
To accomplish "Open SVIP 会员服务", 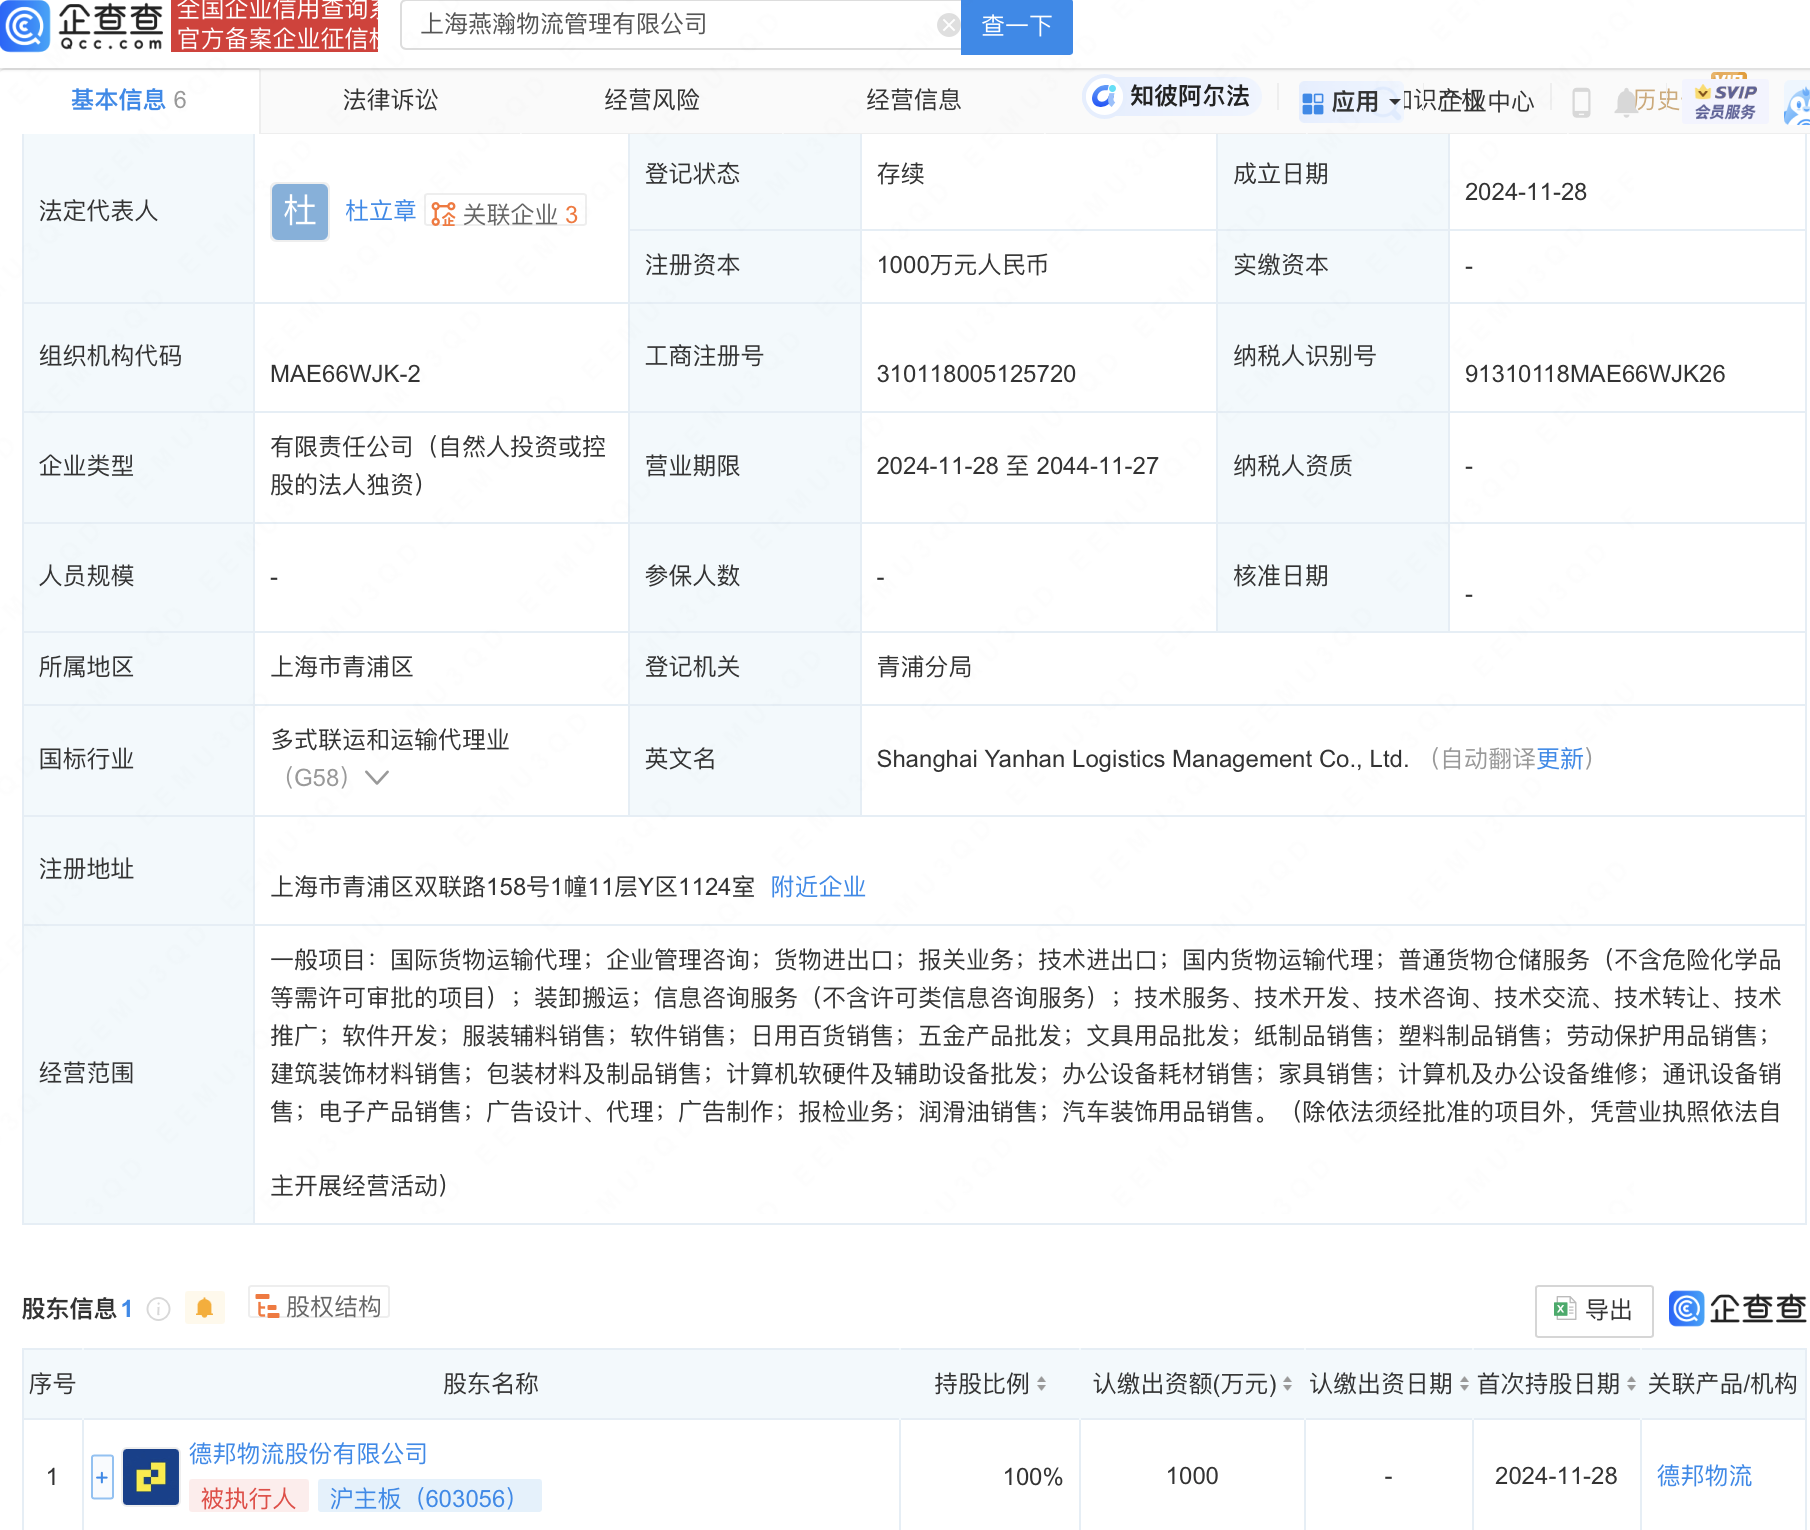I will tap(1726, 100).
